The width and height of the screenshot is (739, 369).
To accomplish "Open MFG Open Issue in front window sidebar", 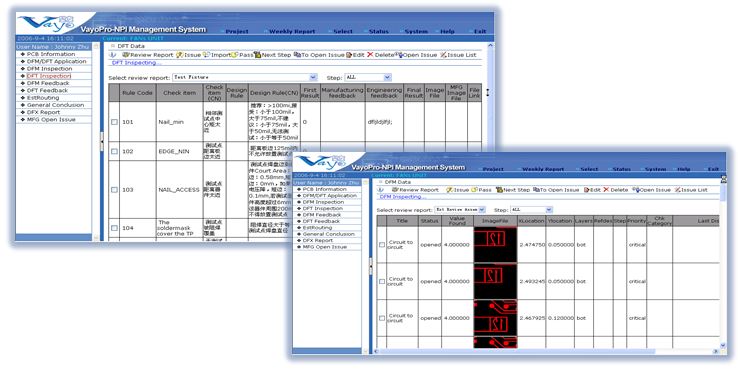I will (325, 247).
